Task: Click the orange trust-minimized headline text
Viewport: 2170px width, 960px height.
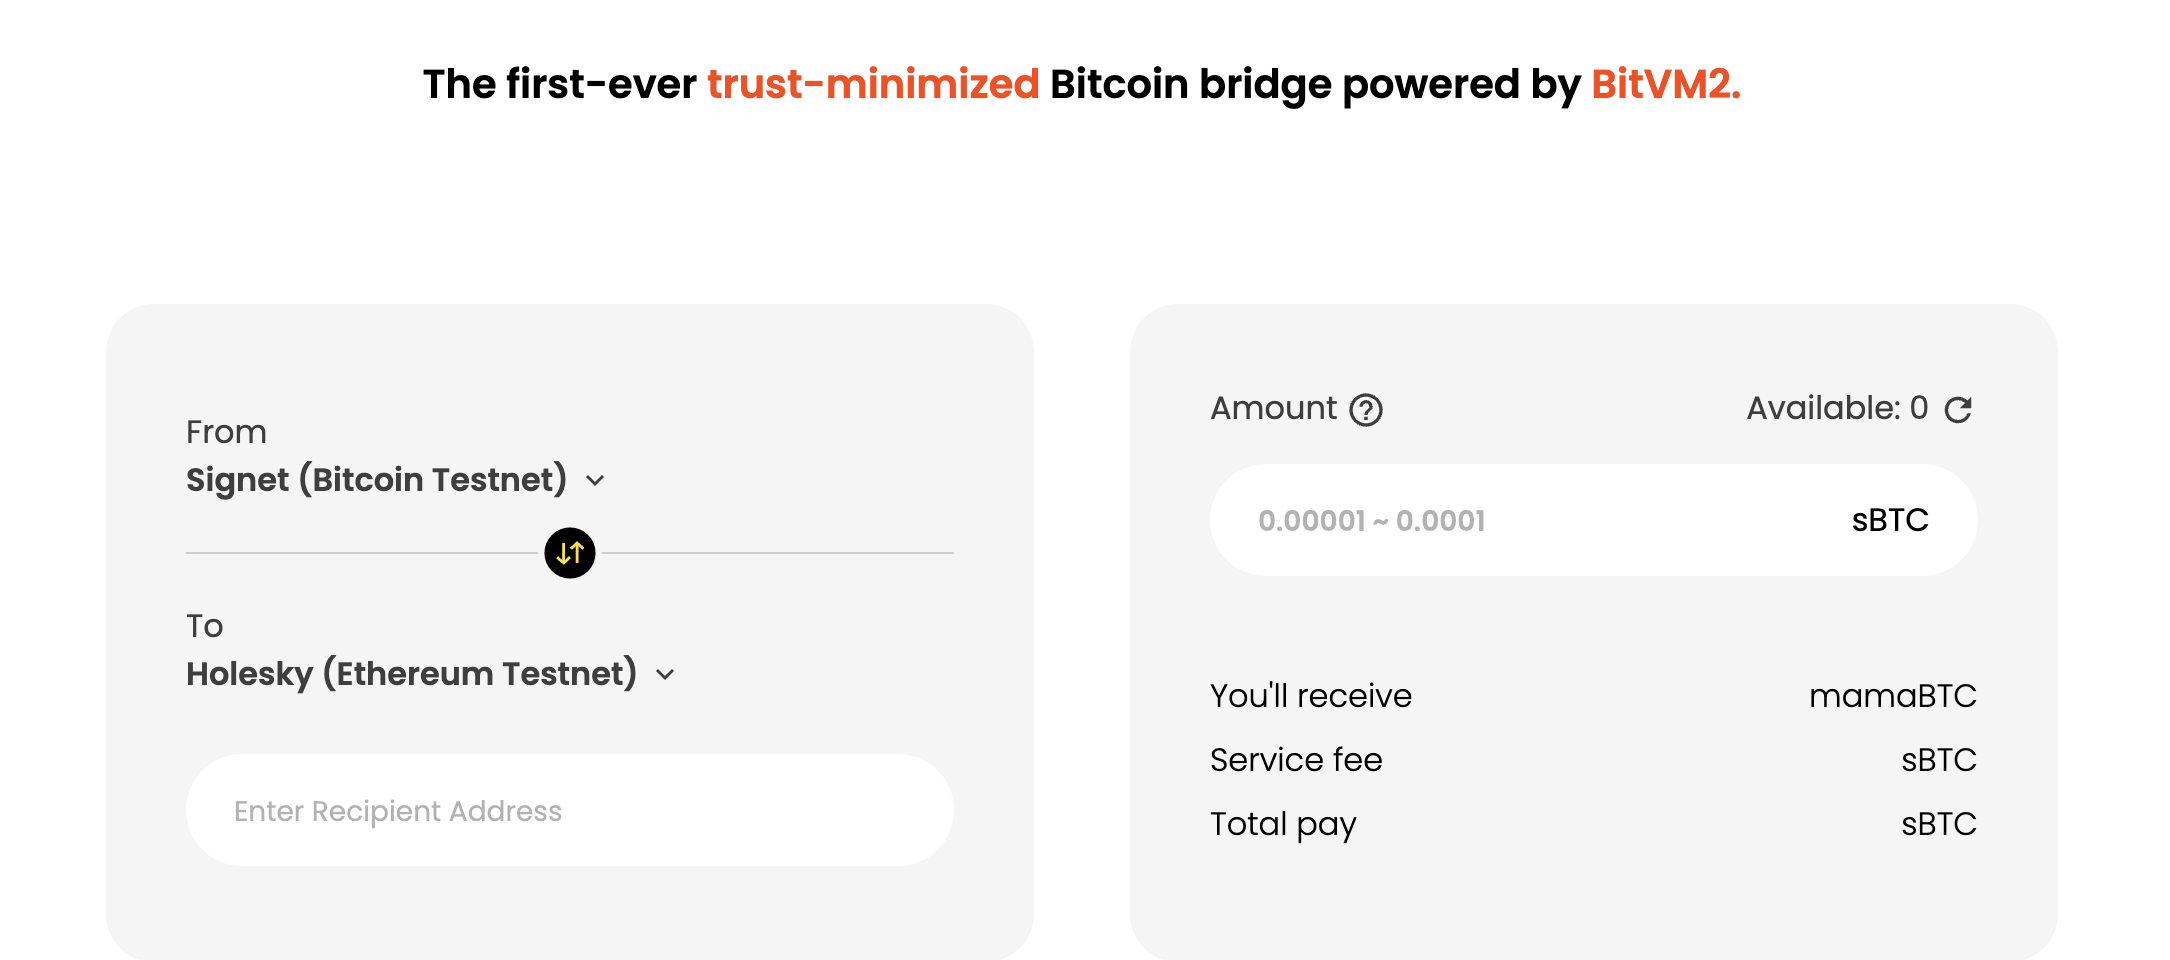Action: click(873, 84)
